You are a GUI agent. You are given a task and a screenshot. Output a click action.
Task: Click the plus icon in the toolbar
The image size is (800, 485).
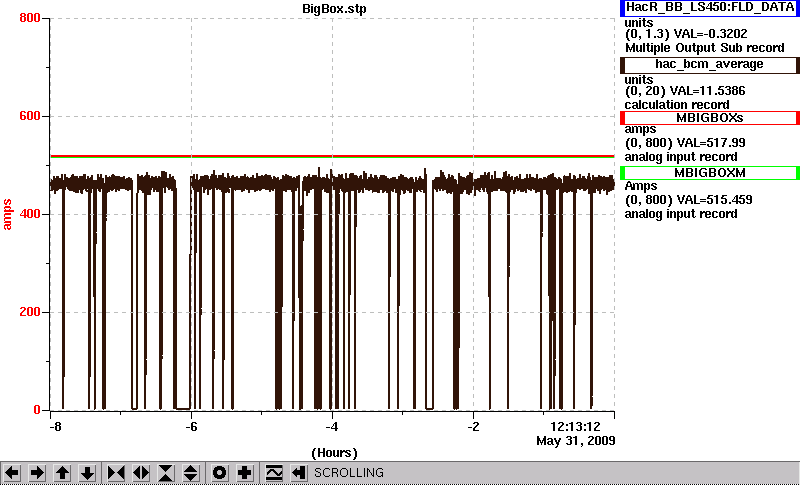coord(244,473)
